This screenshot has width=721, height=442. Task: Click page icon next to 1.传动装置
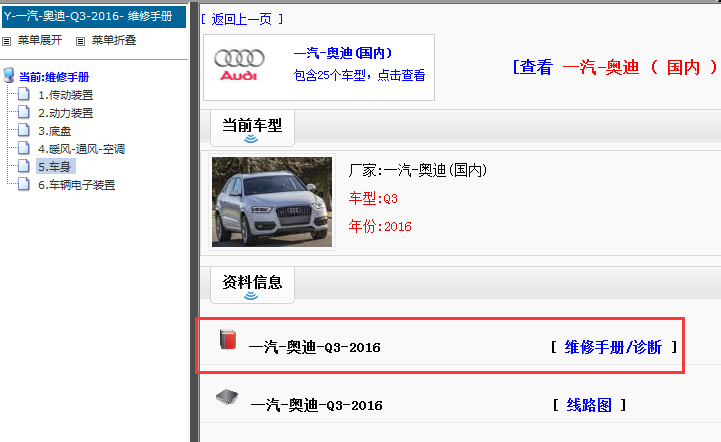coord(24,94)
